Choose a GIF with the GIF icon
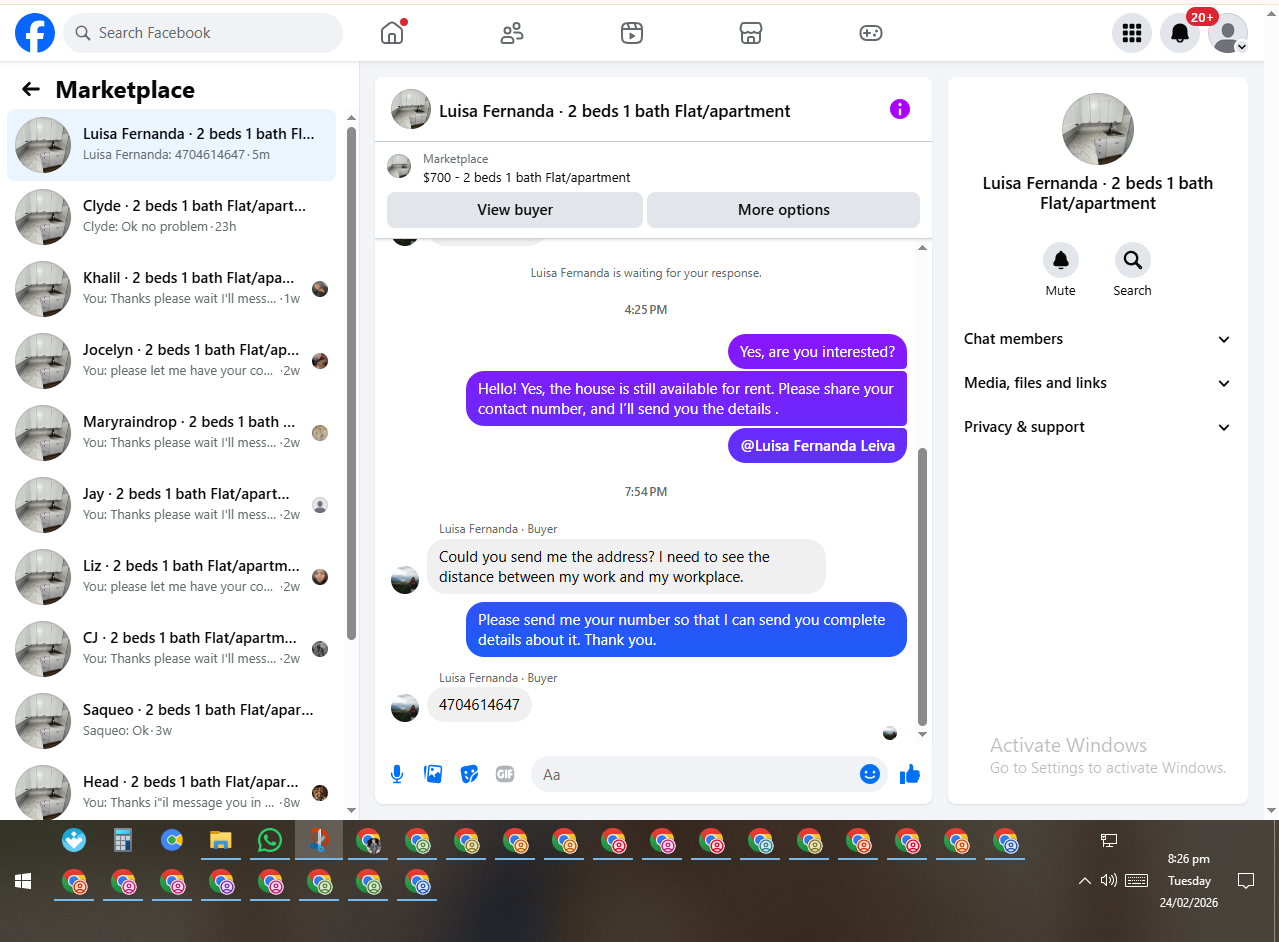 point(505,774)
